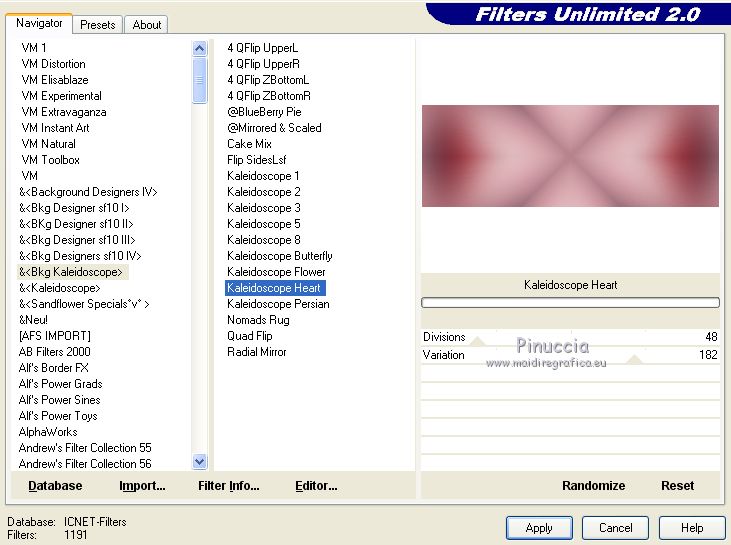Choose Kaleidoscope Flower filter
Screen dimensions: 731x545
276,272
